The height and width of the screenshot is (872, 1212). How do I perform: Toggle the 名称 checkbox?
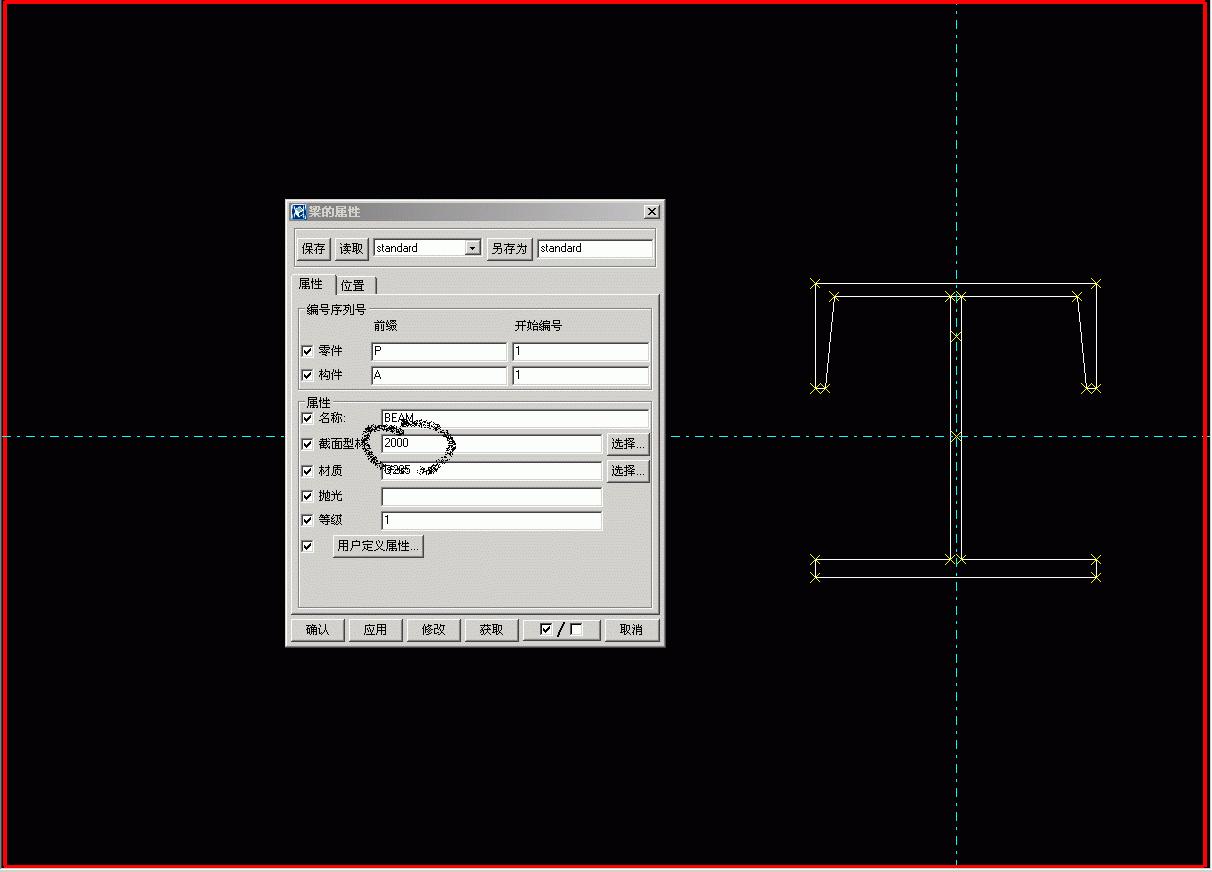[307, 418]
